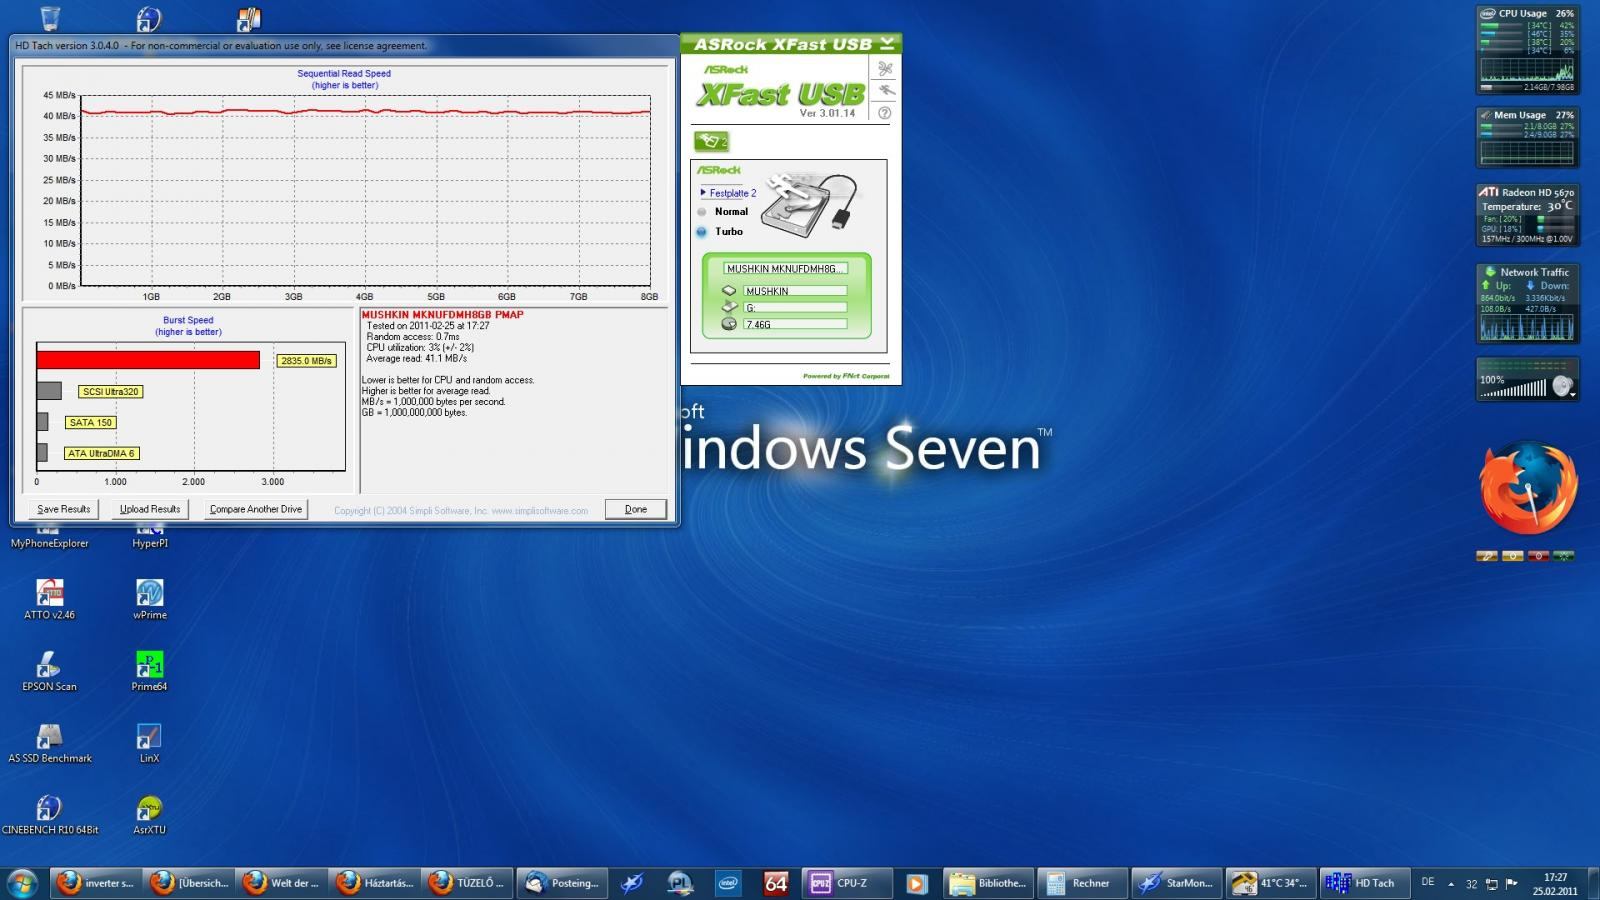Switch to the Firefox 'TÜZELŐ...' taskbar window
This screenshot has height=900, width=1600.
[x=468, y=883]
